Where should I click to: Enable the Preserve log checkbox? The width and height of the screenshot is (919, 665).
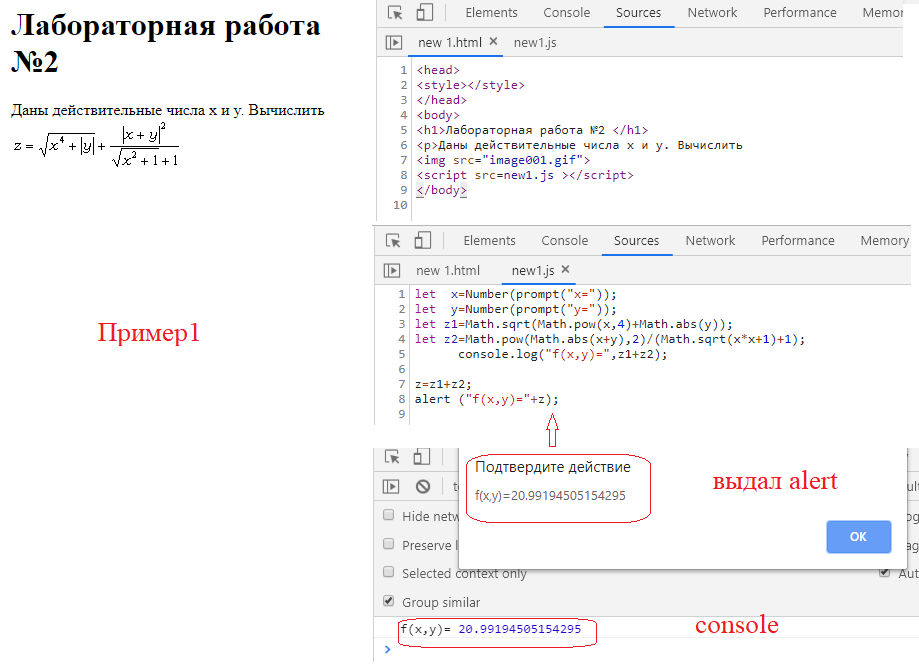click(388, 545)
